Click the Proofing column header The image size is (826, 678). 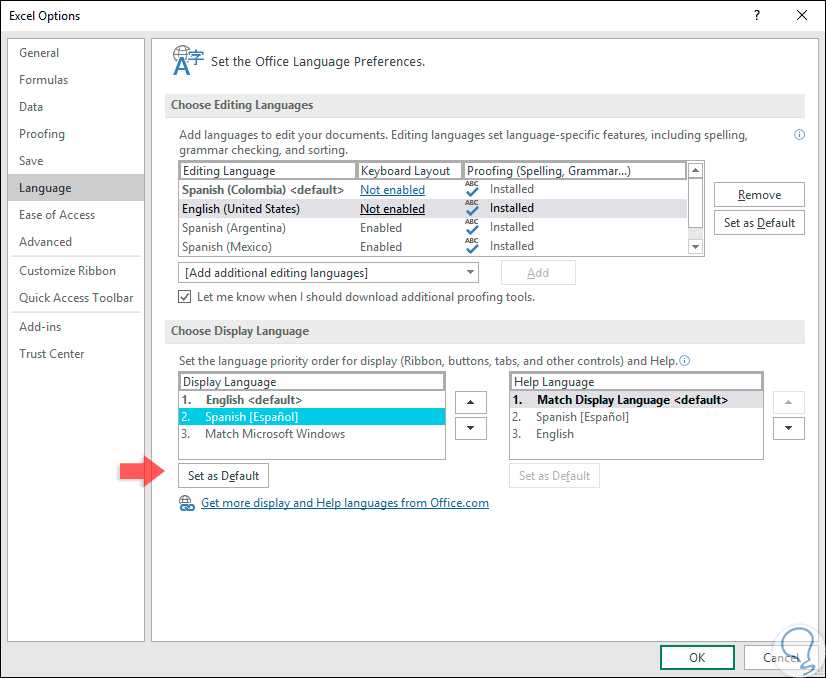(x=575, y=171)
